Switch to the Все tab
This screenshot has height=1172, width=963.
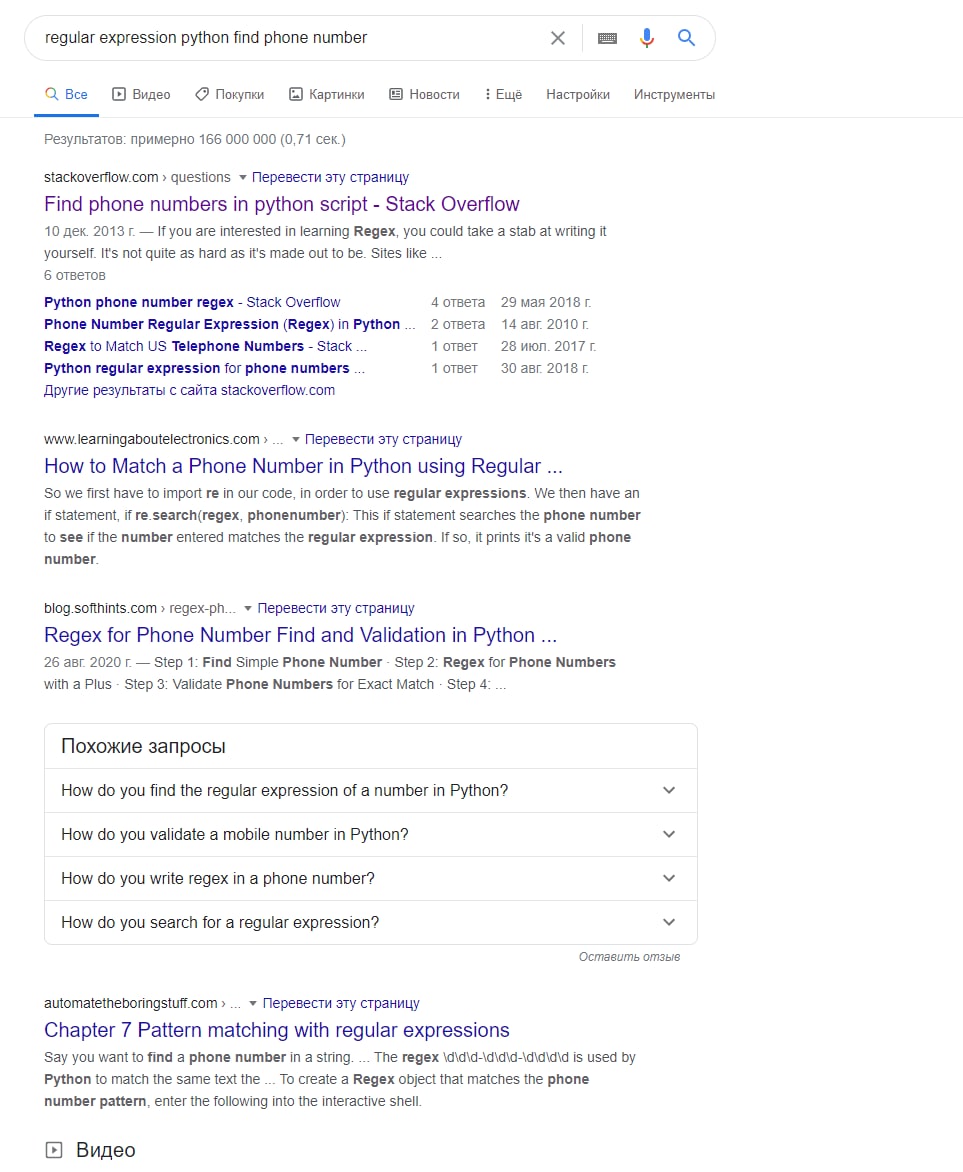point(67,94)
